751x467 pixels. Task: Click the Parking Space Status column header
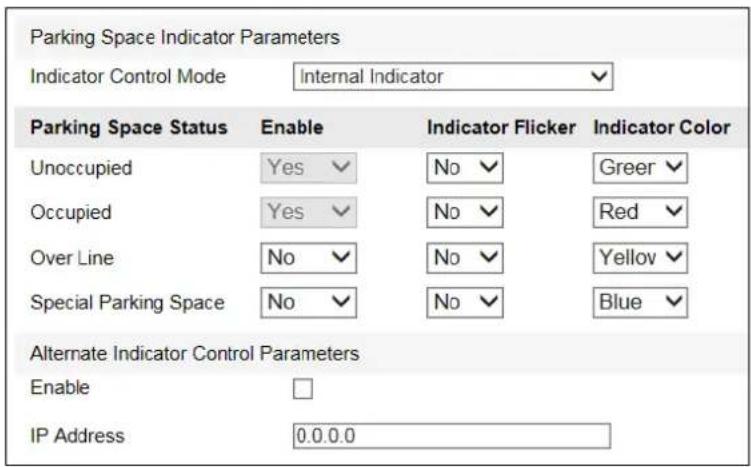129,127
